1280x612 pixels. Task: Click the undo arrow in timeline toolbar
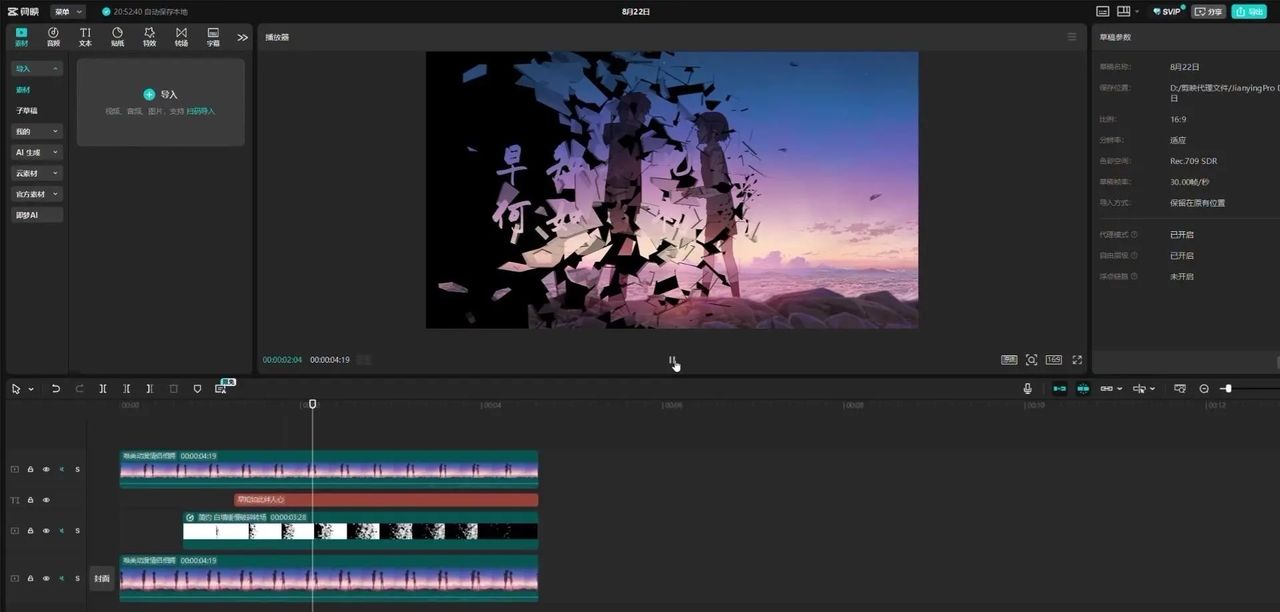56,389
